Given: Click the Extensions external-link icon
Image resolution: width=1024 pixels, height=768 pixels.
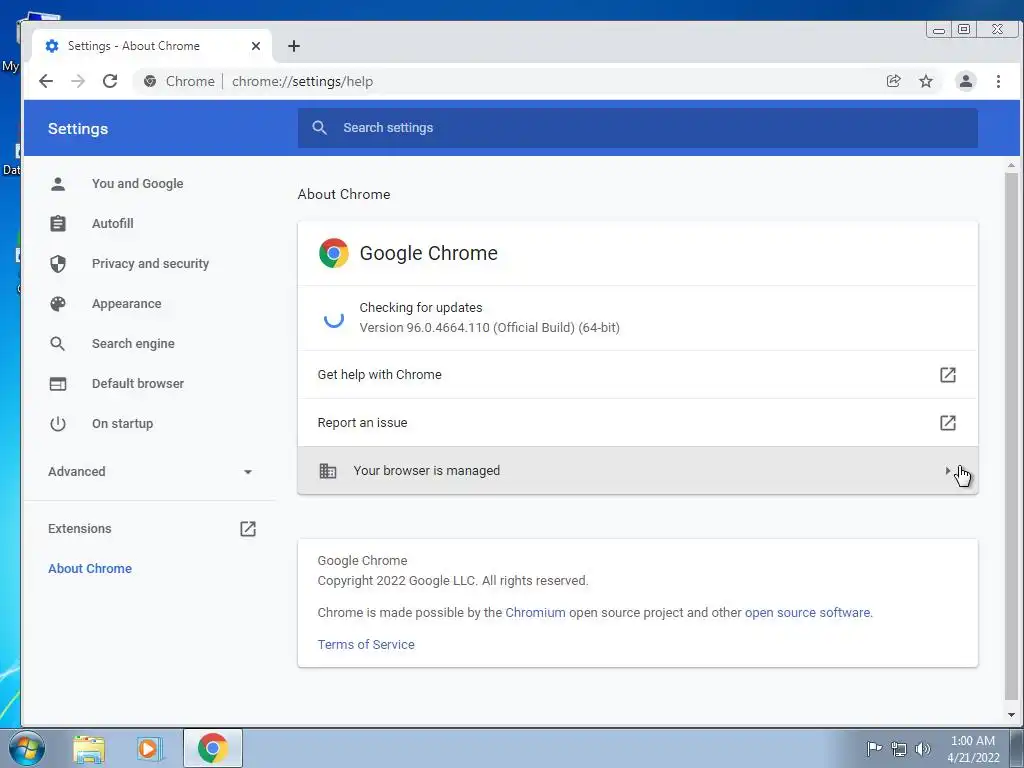Looking at the screenshot, I should coord(248,528).
